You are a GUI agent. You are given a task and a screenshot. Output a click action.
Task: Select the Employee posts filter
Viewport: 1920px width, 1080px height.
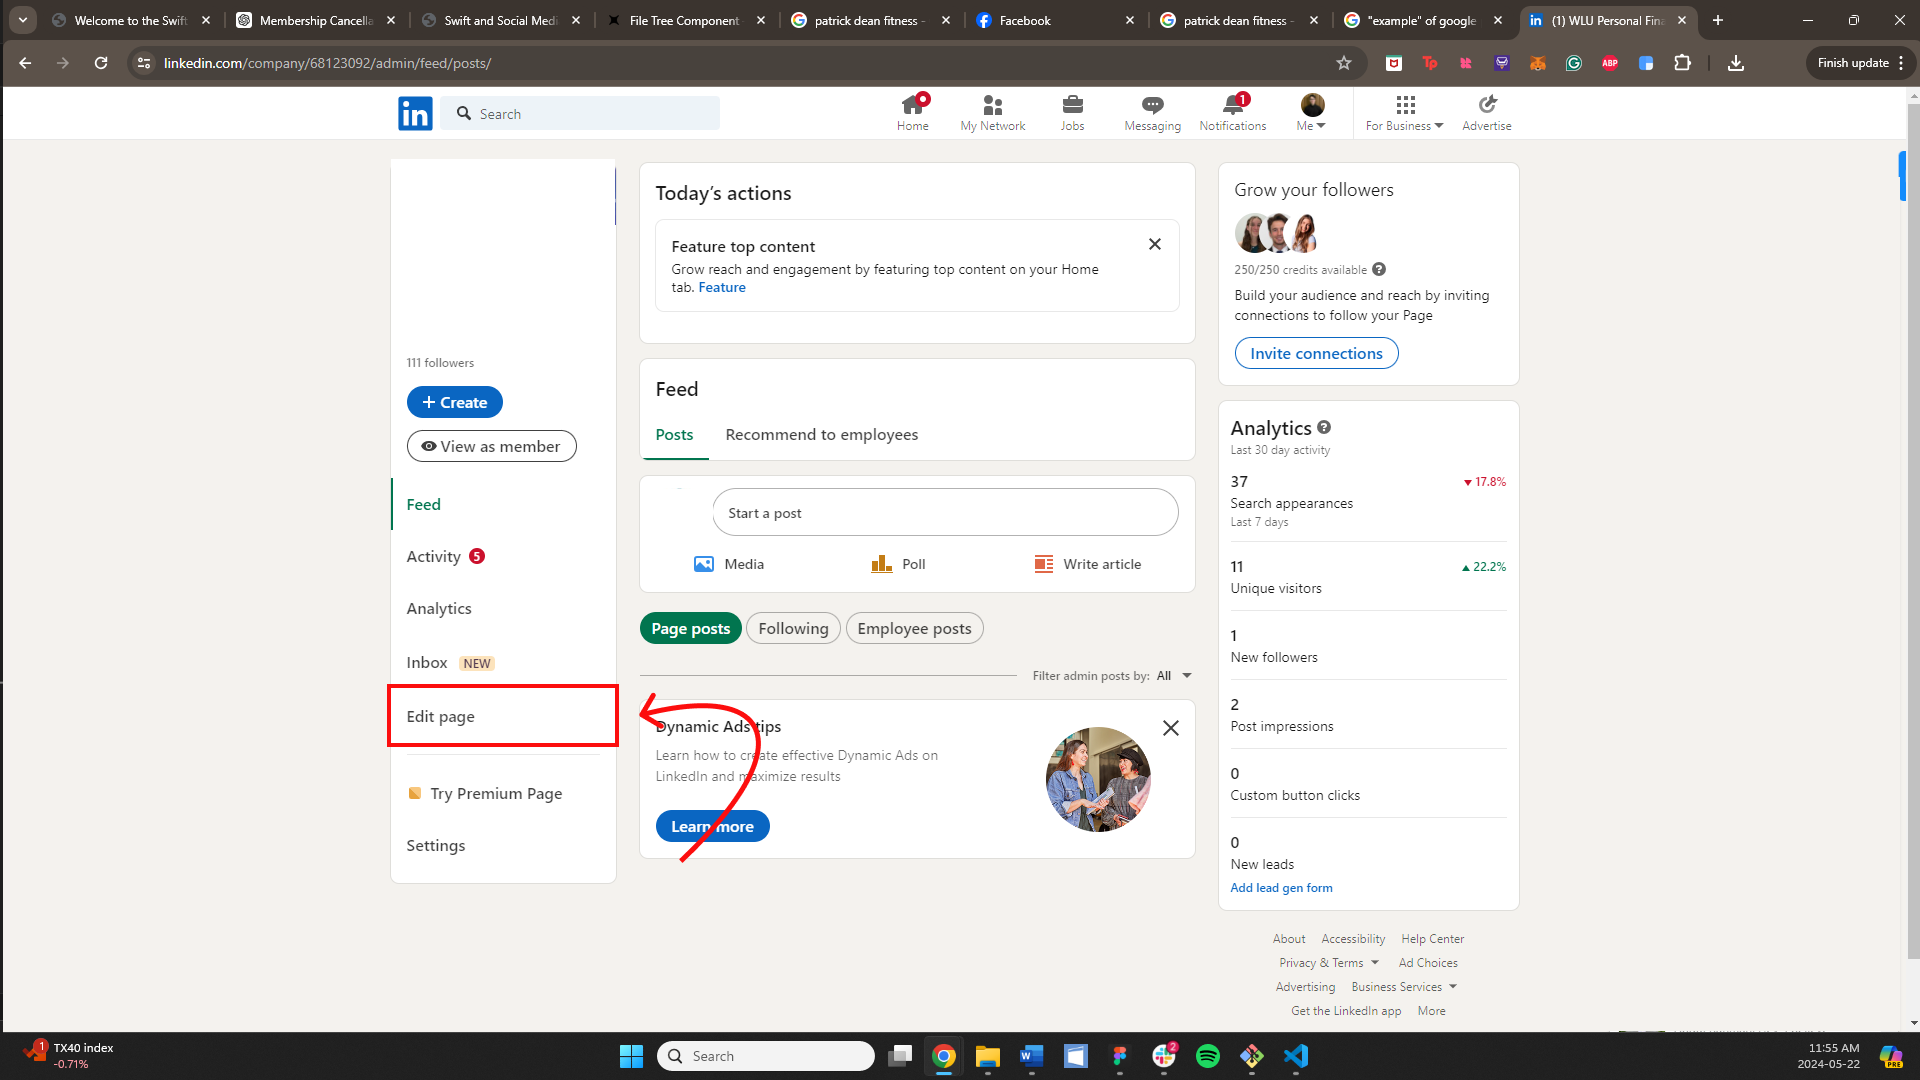pyautogui.click(x=914, y=628)
